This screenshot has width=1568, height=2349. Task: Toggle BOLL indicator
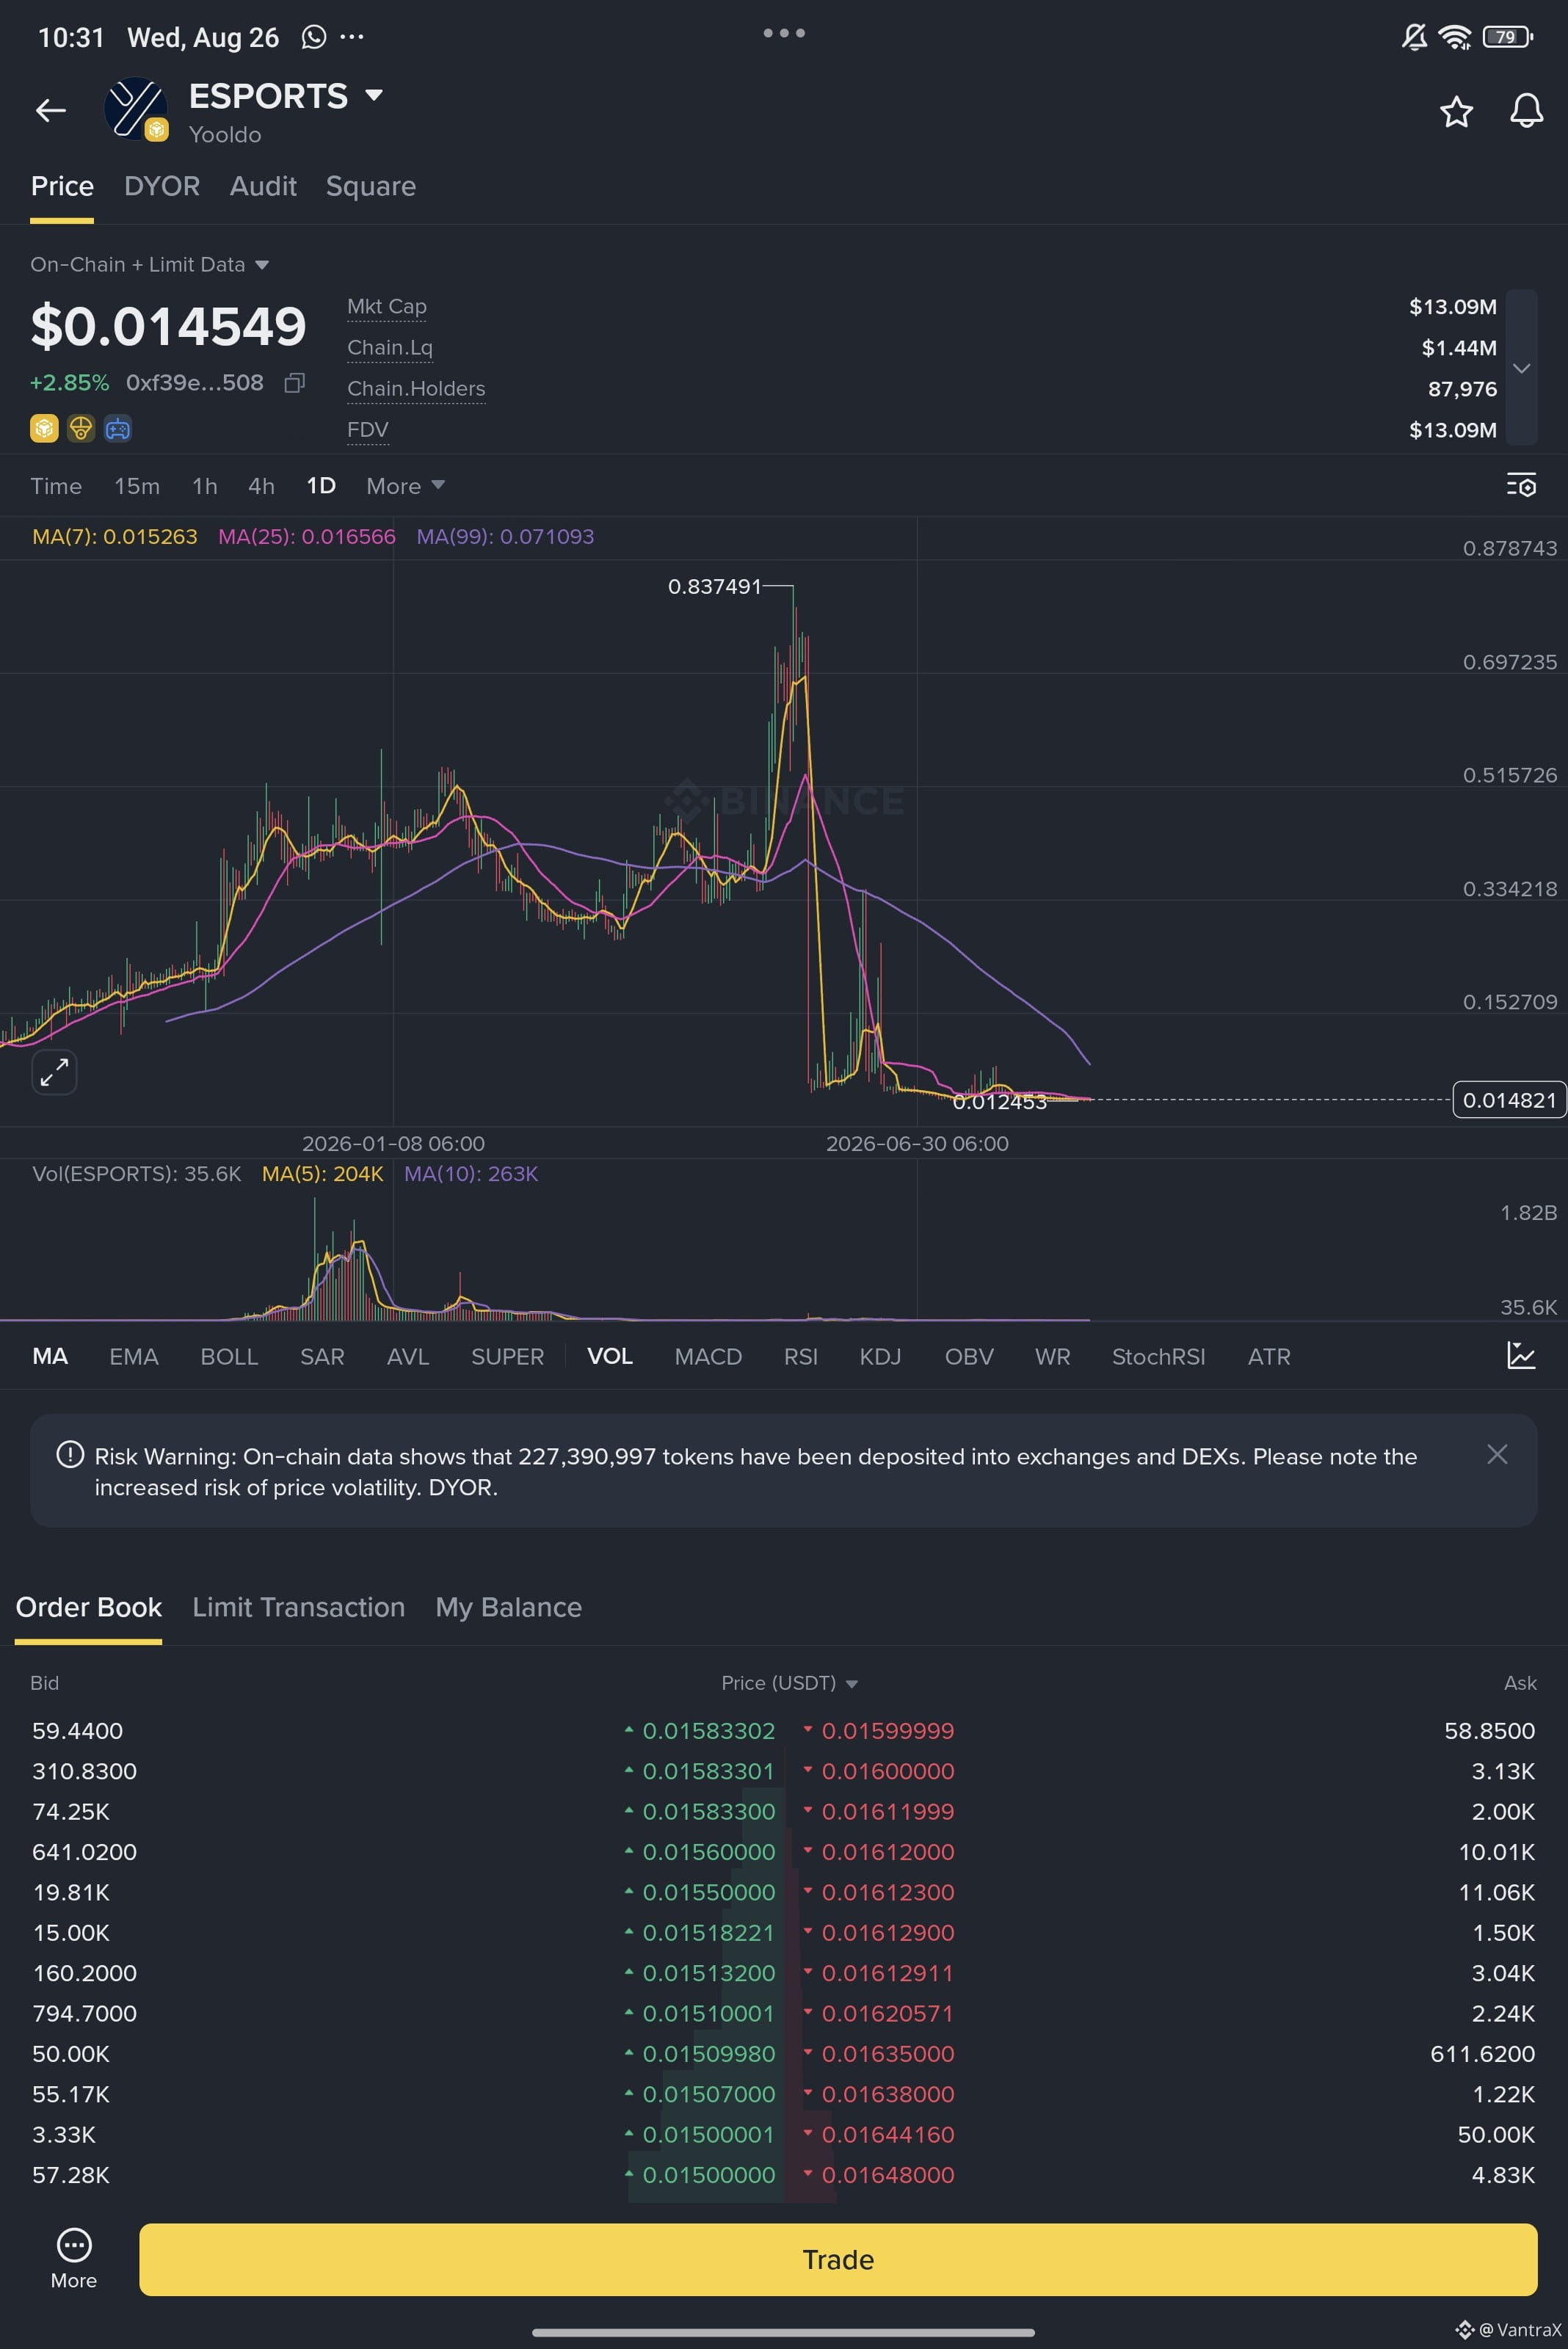229,1357
